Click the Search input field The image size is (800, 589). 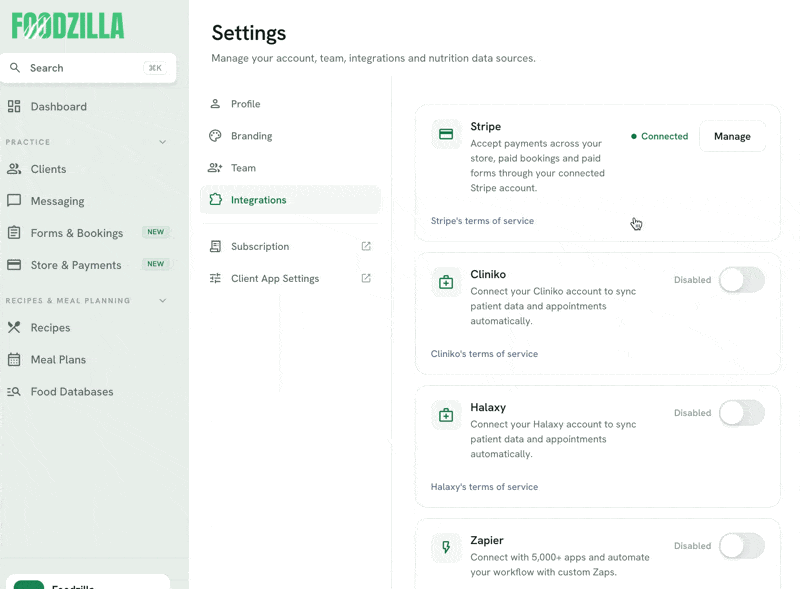coord(88,68)
